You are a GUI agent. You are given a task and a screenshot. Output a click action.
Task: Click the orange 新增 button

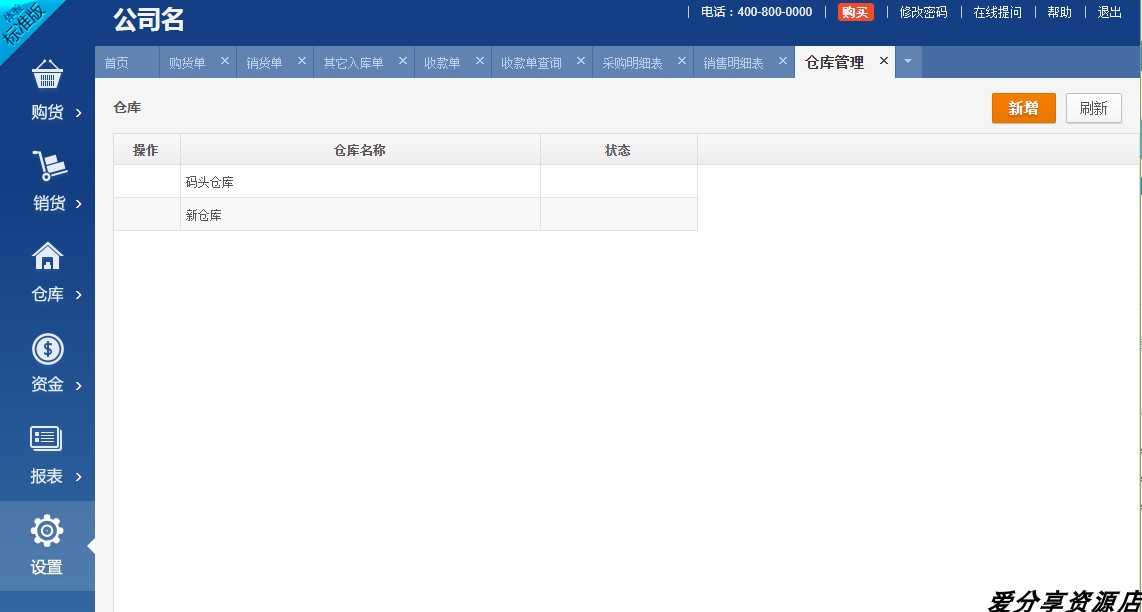(x=1023, y=109)
